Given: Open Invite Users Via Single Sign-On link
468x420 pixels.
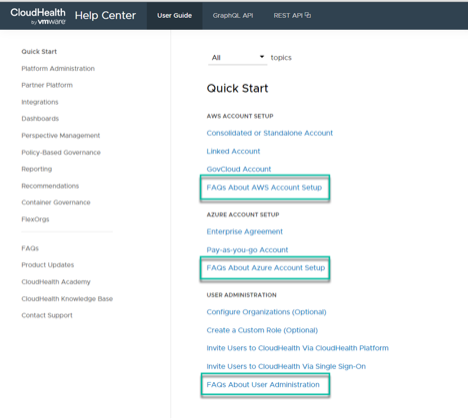Looking at the screenshot, I should pos(286,366).
